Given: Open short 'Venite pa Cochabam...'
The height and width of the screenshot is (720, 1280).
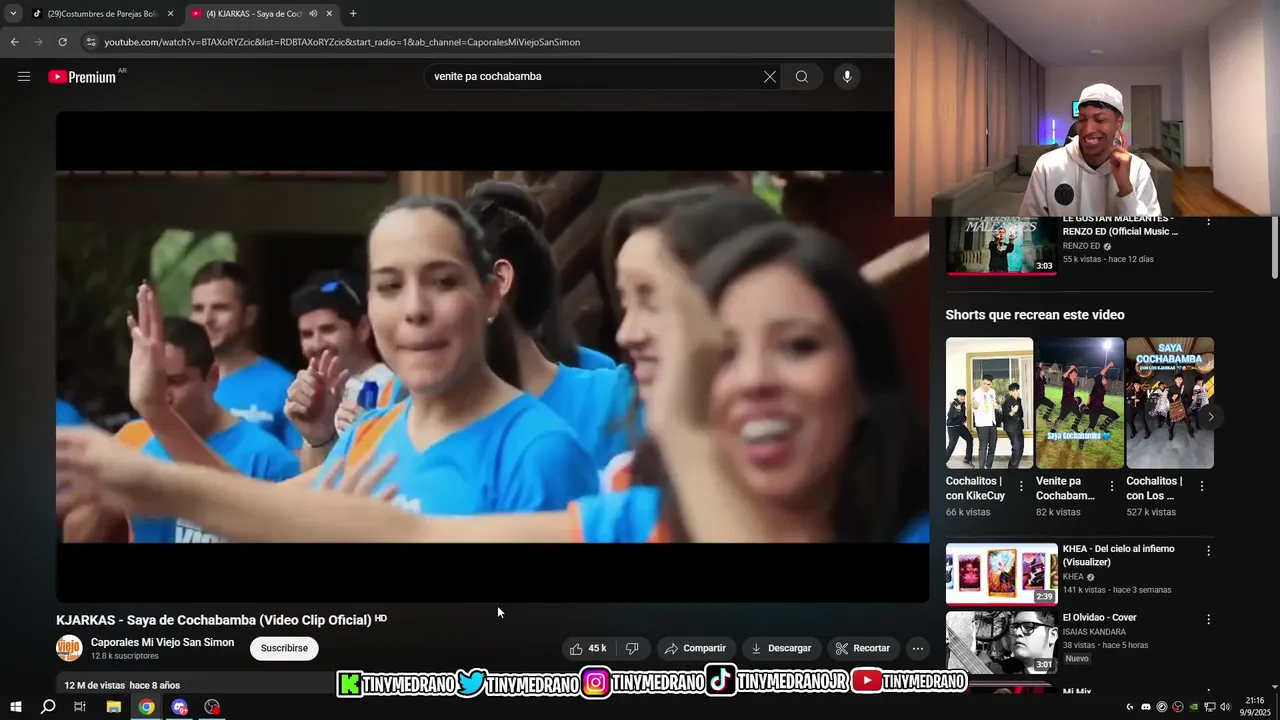Looking at the screenshot, I should pos(1080,403).
